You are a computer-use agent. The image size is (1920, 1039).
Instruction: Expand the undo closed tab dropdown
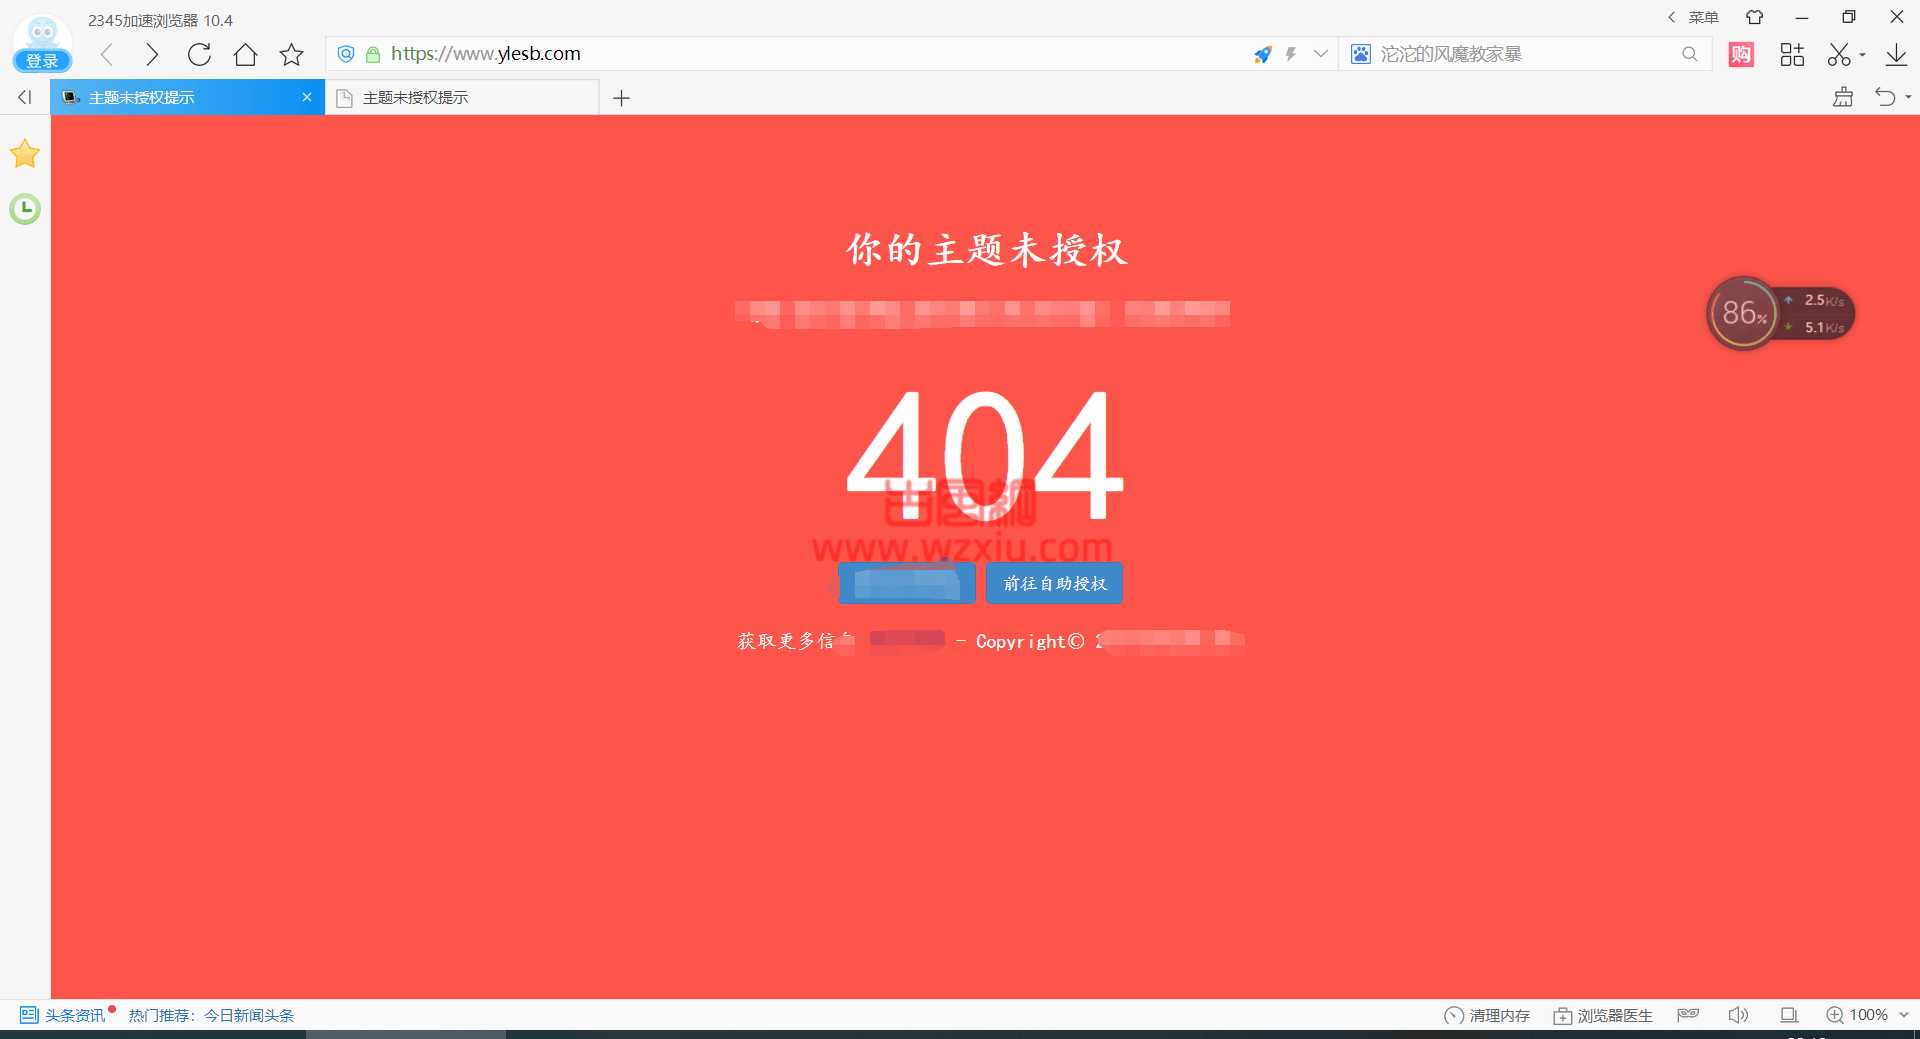(1908, 97)
